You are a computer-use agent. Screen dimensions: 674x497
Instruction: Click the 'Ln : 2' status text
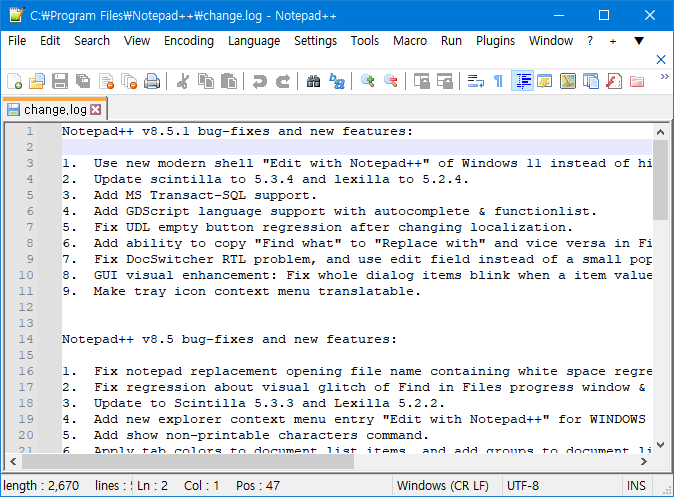pyautogui.click(x=152, y=486)
